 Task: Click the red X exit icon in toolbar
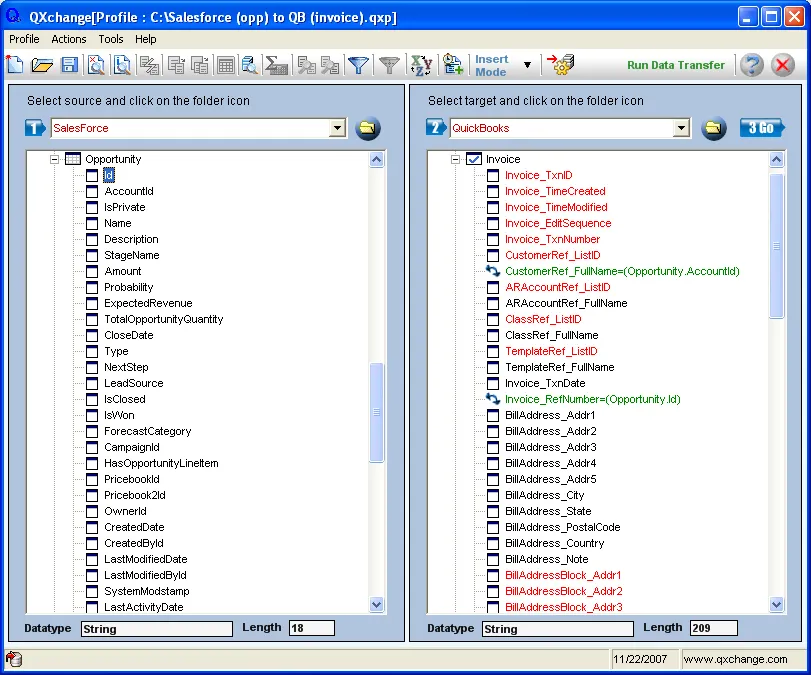(783, 65)
